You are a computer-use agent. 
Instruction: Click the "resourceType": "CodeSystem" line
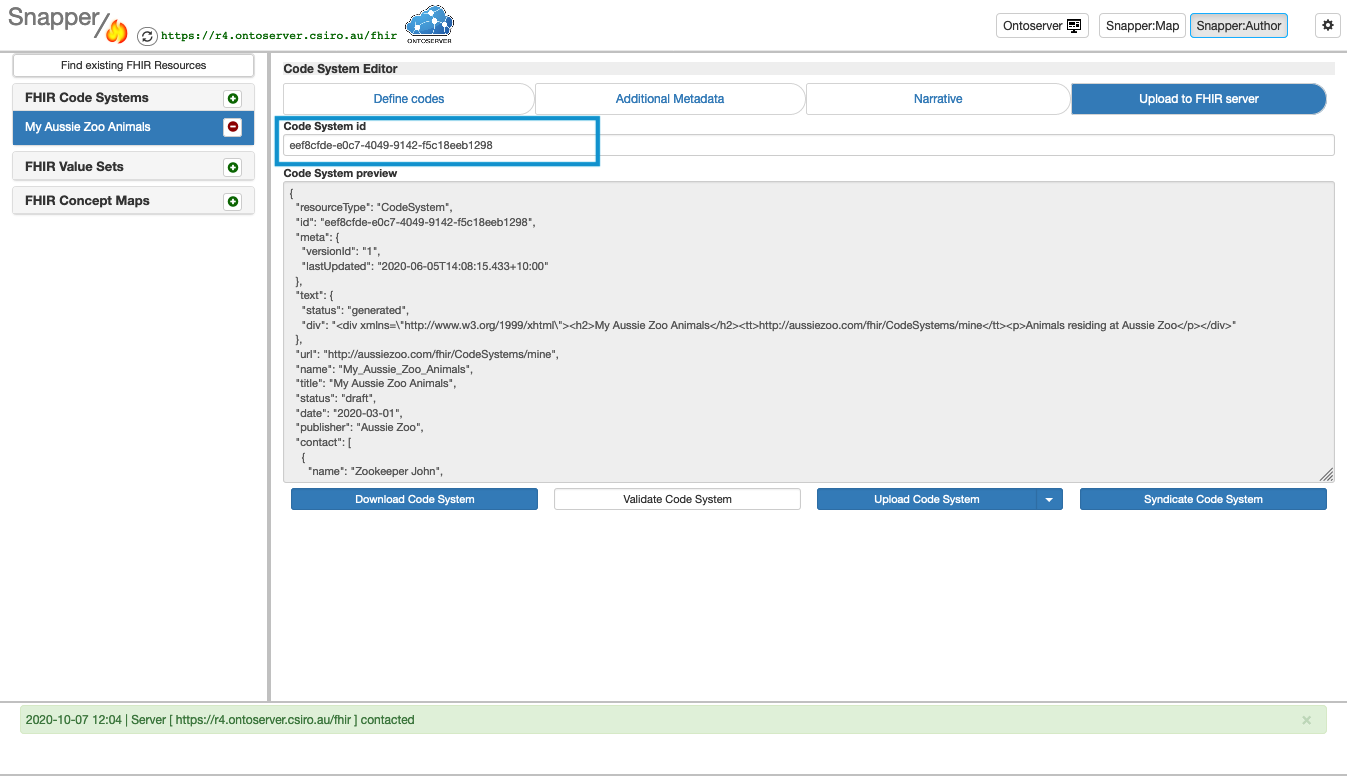tap(374, 208)
